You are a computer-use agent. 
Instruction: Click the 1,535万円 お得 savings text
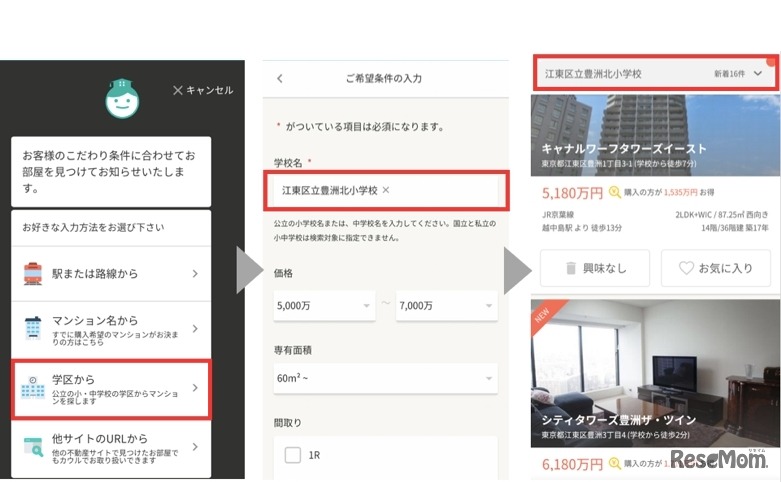689,192
